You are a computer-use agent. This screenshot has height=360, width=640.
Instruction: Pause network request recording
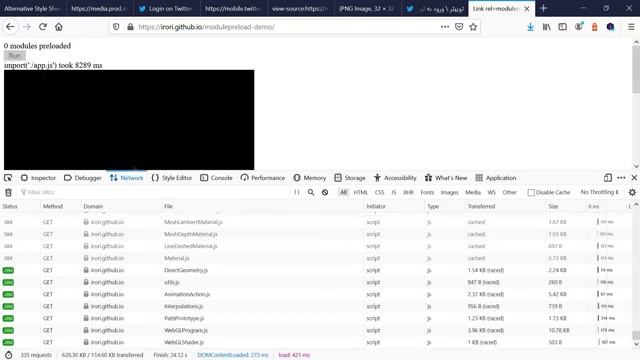coord(297,192)
